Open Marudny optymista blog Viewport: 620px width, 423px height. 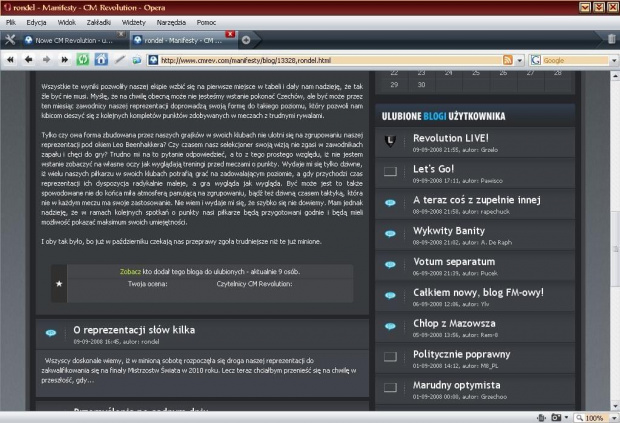point(456,385)
